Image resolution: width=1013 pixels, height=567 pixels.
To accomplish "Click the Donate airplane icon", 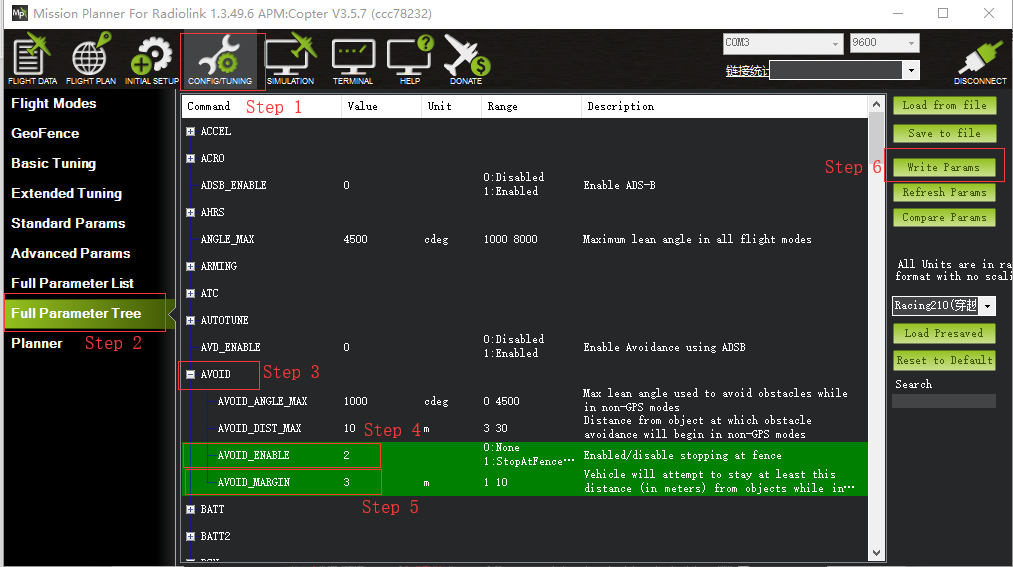I will [x=466, y=60].
